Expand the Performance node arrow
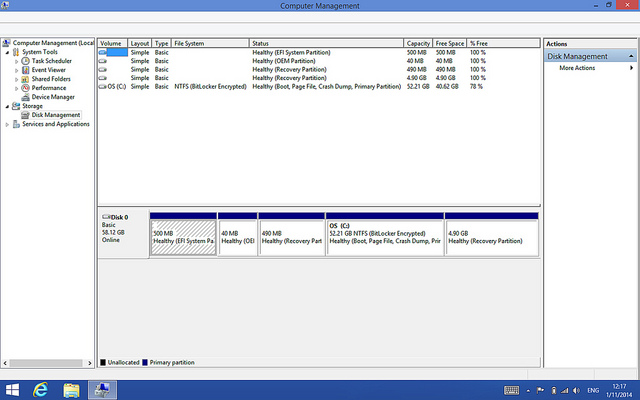This screenshot has height=400, width=640. tap(16, 88)
